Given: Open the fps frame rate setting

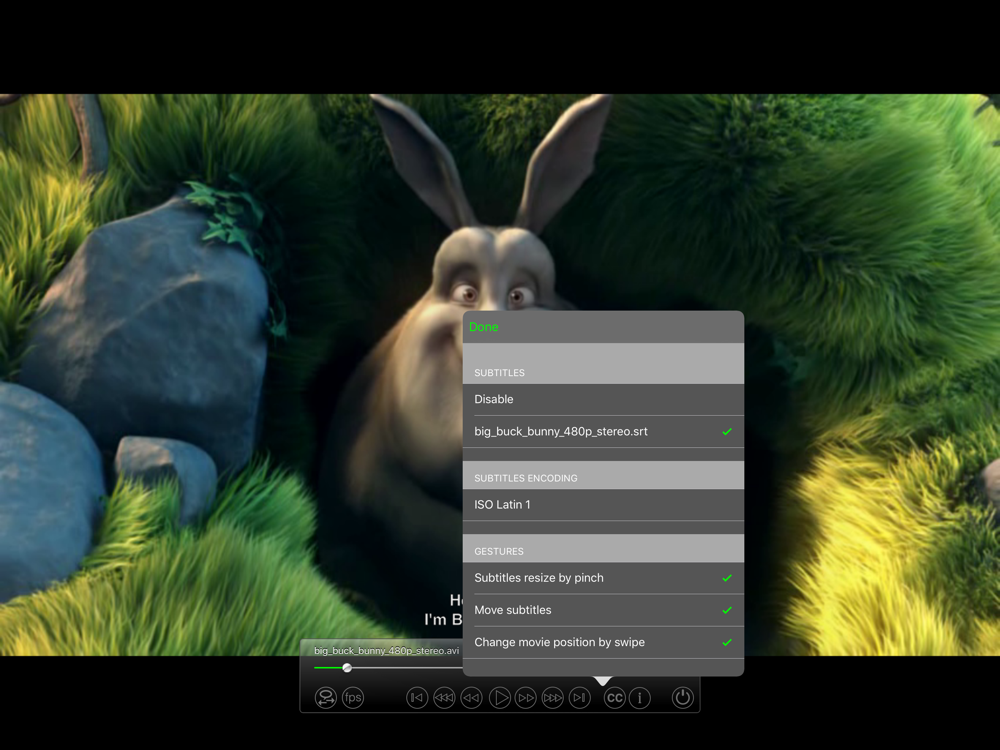Looking at the screenshot, I should pos(353,698).
